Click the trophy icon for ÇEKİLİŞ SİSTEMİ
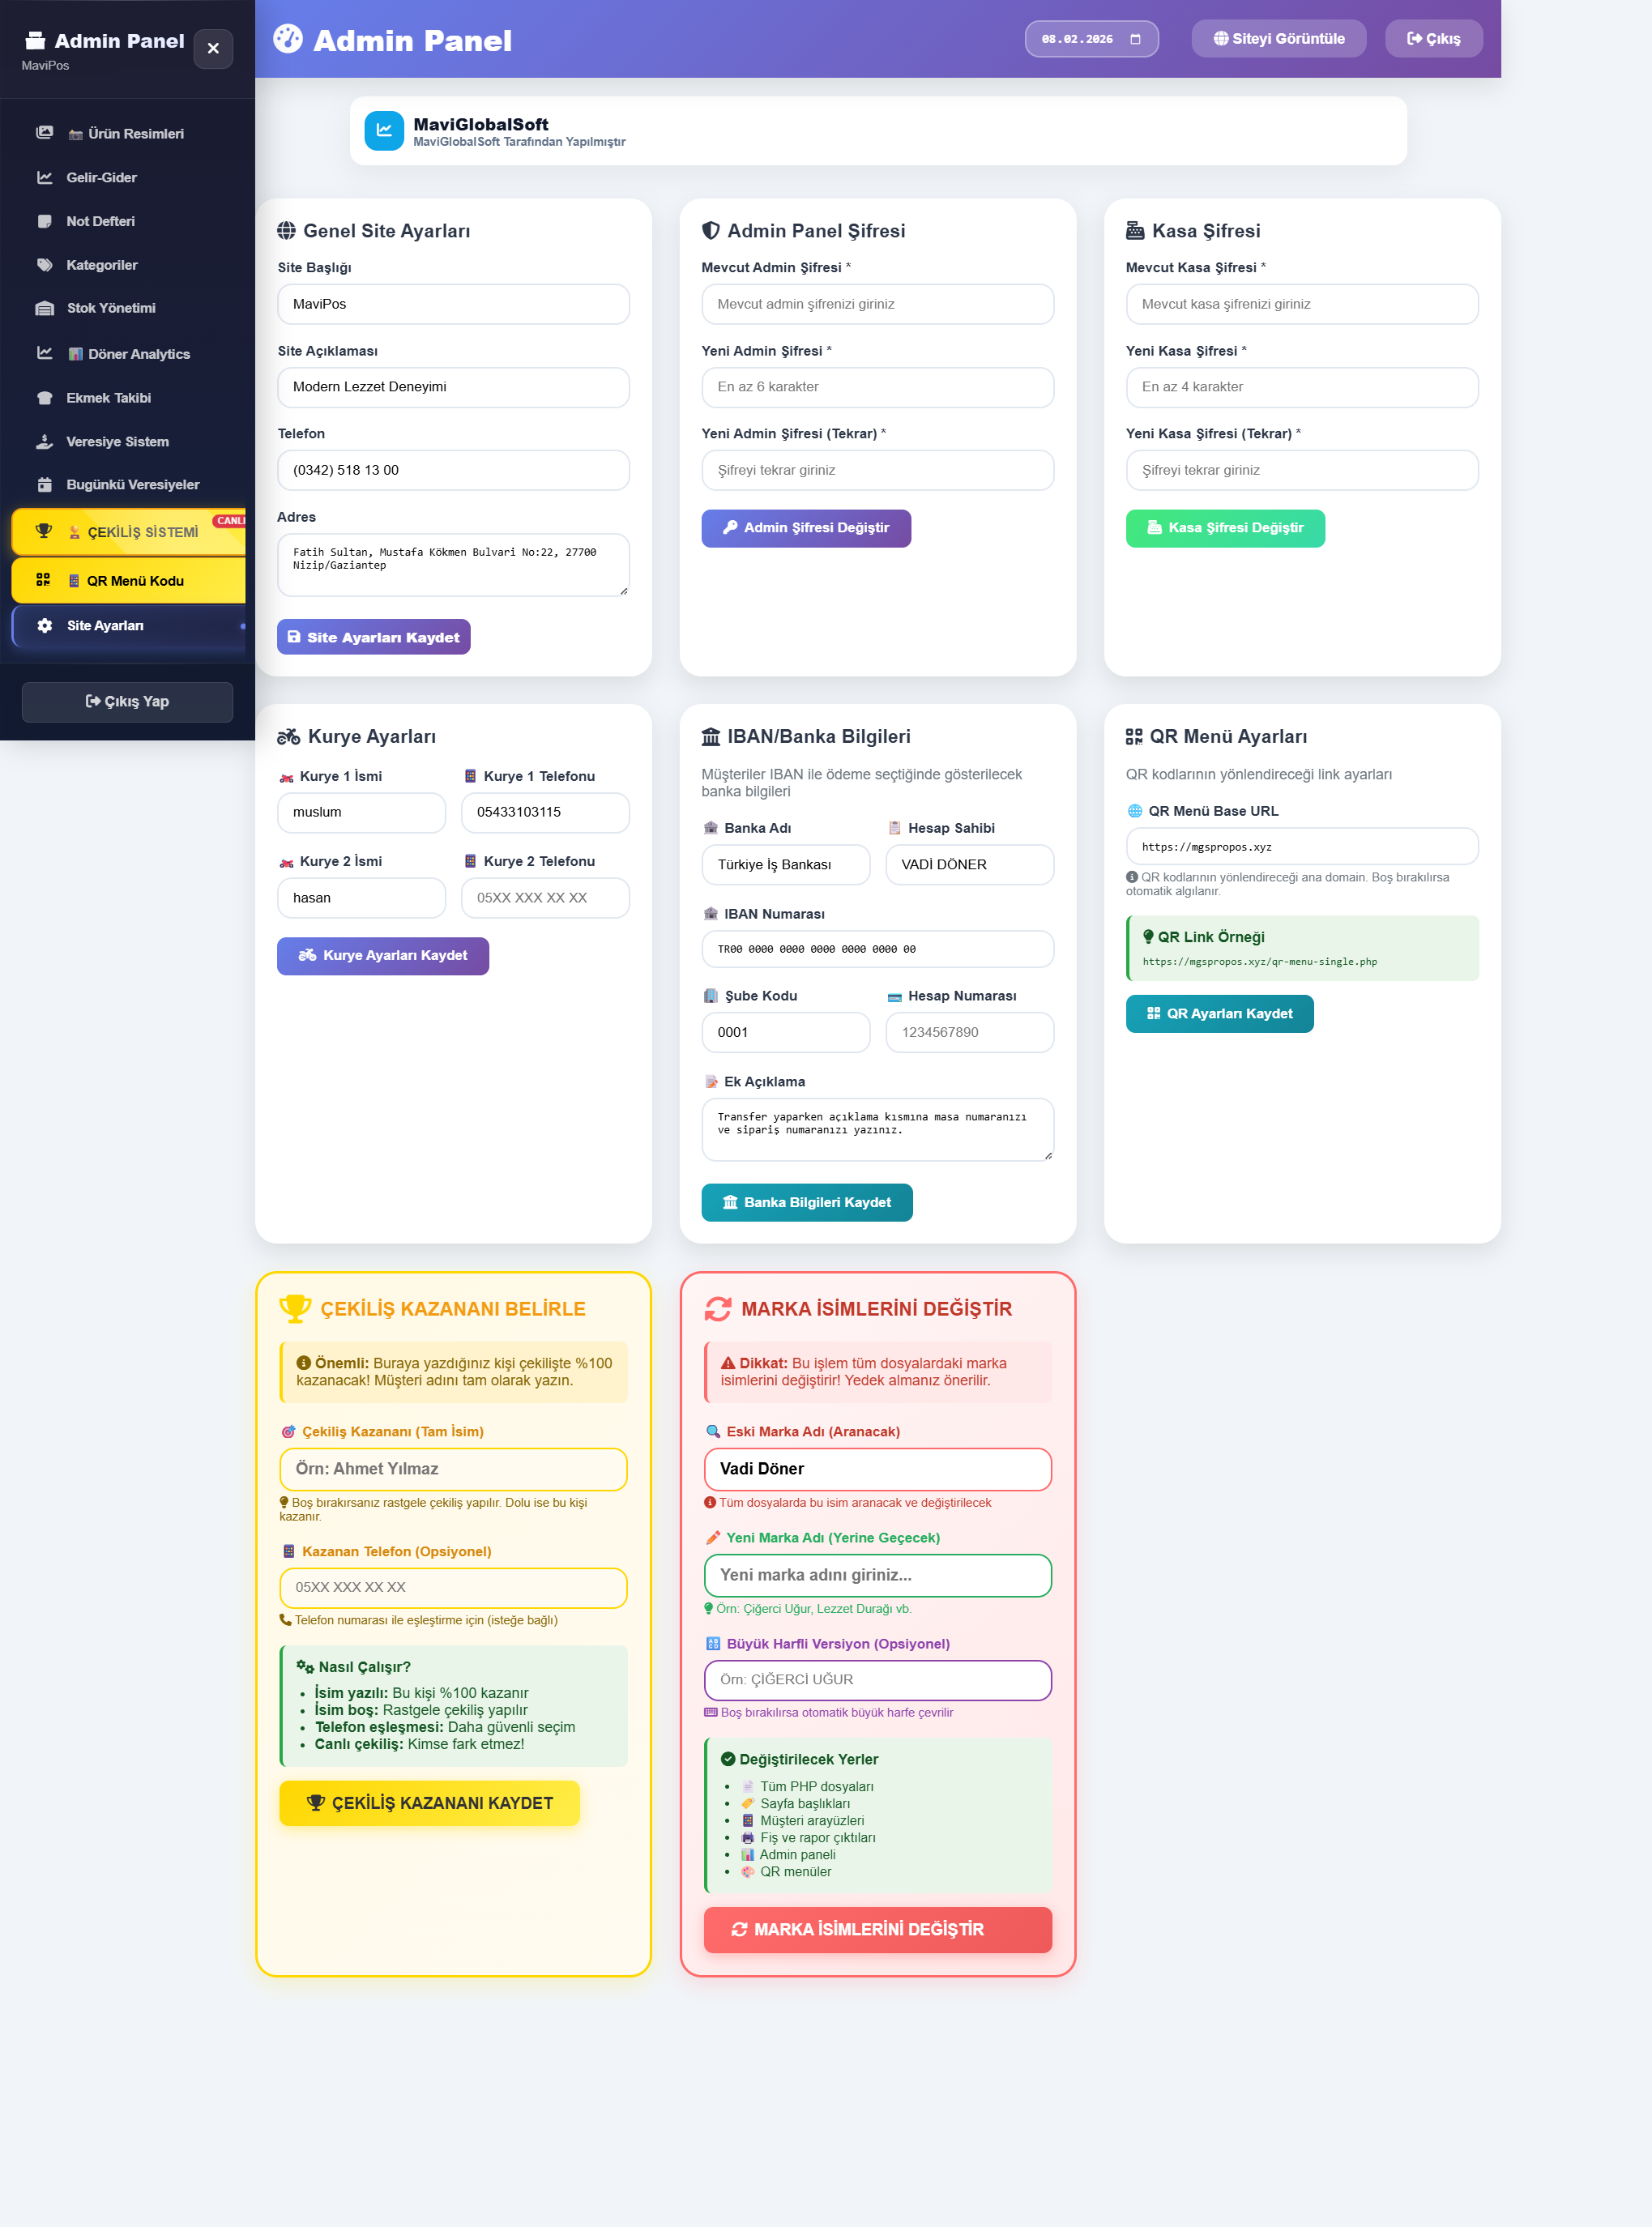 point(44,531)
